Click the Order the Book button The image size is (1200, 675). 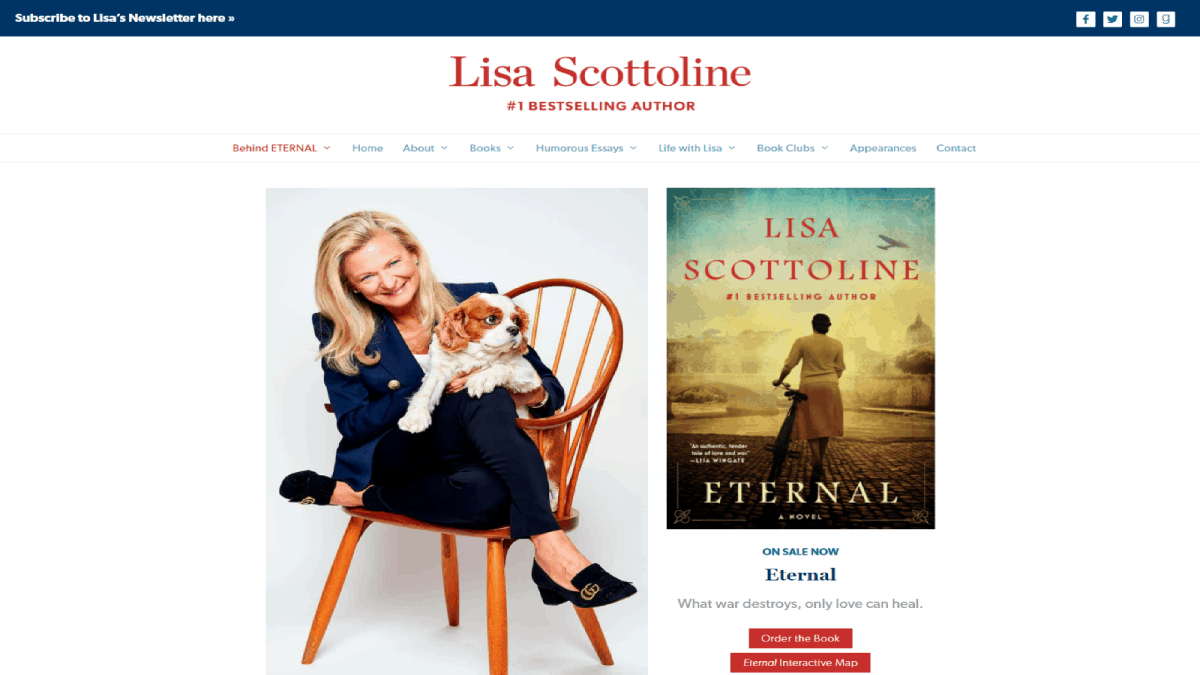800,638
